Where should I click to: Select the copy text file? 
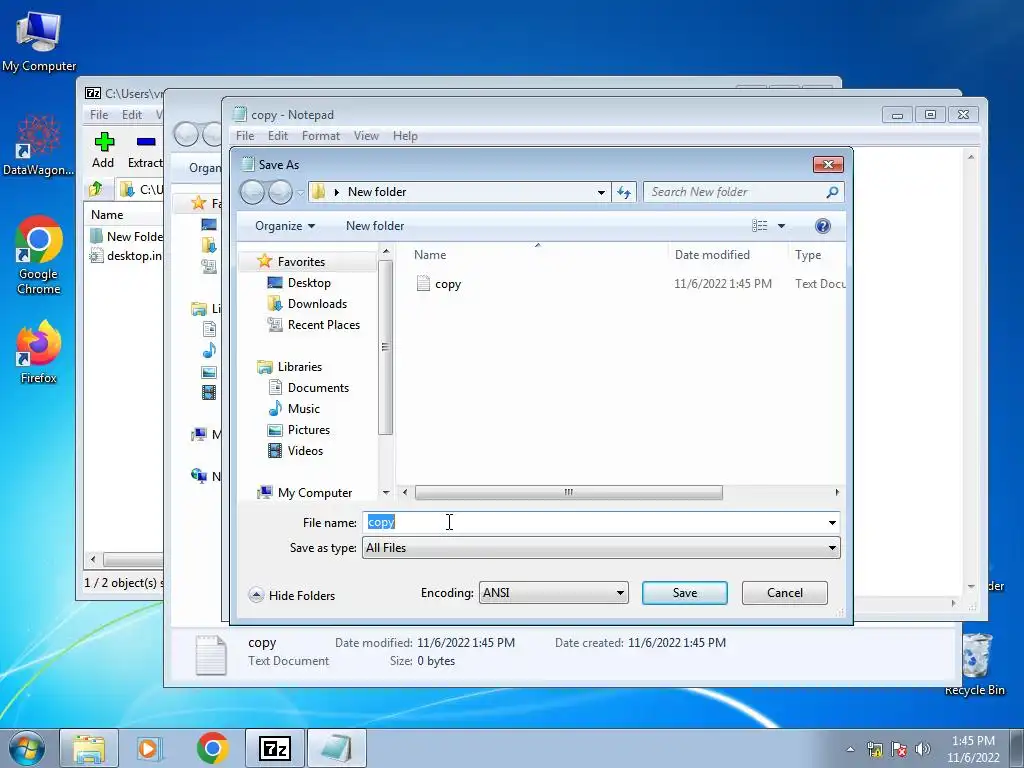448,284
